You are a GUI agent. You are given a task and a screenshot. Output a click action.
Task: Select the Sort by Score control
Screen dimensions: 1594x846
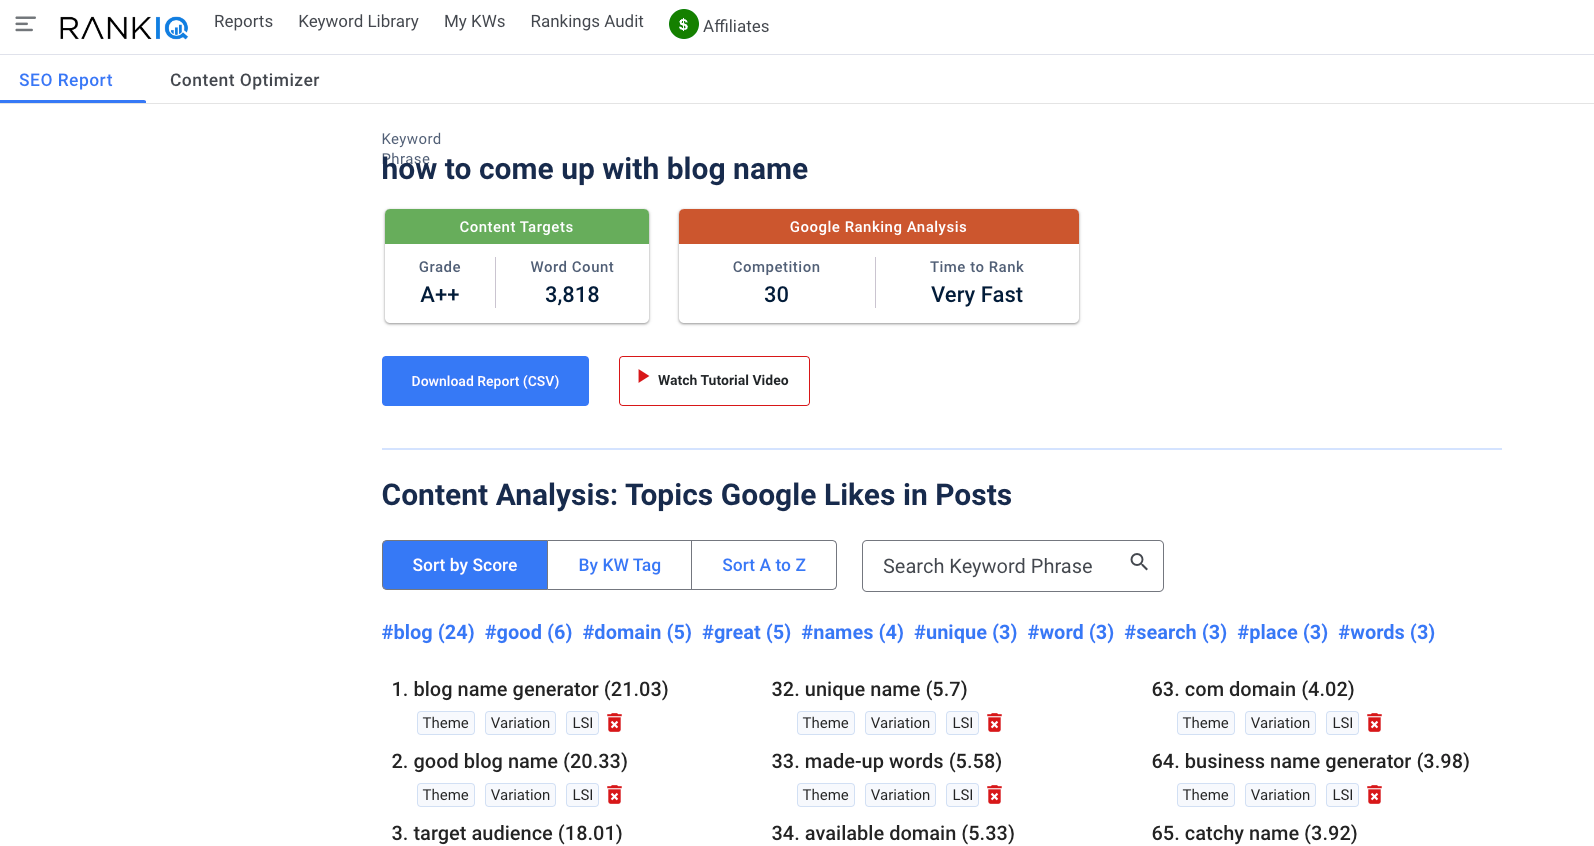464,565
